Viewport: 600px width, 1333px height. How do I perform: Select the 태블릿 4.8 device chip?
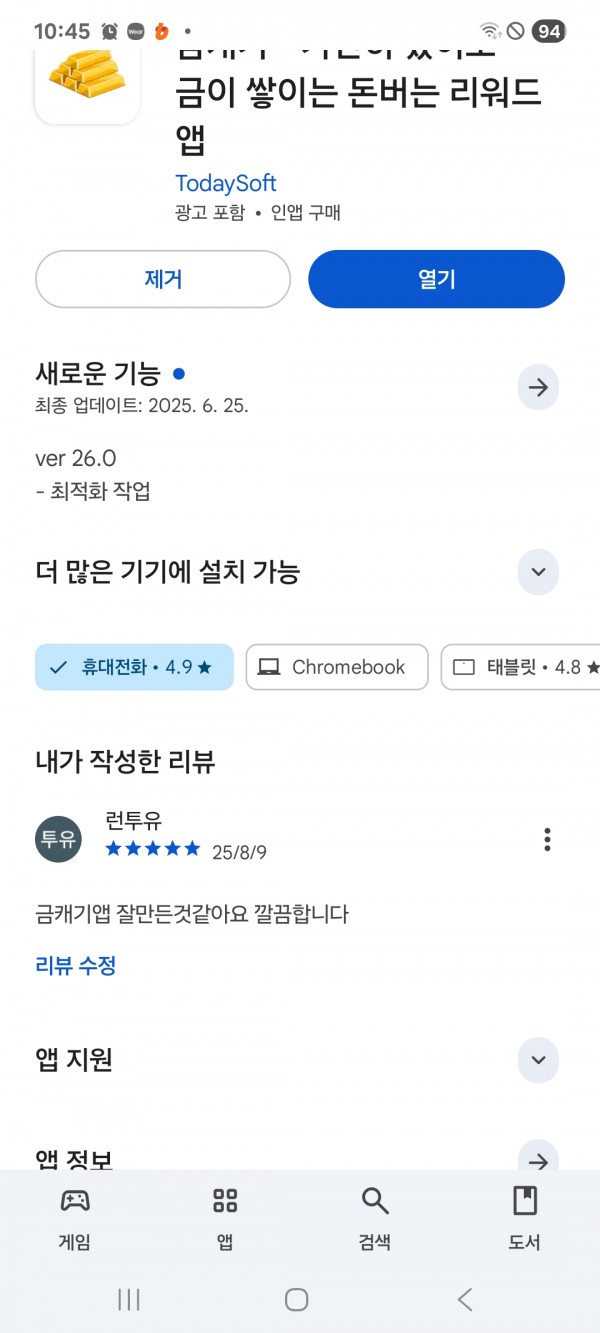pyautogui.click(x=520, y=667)
